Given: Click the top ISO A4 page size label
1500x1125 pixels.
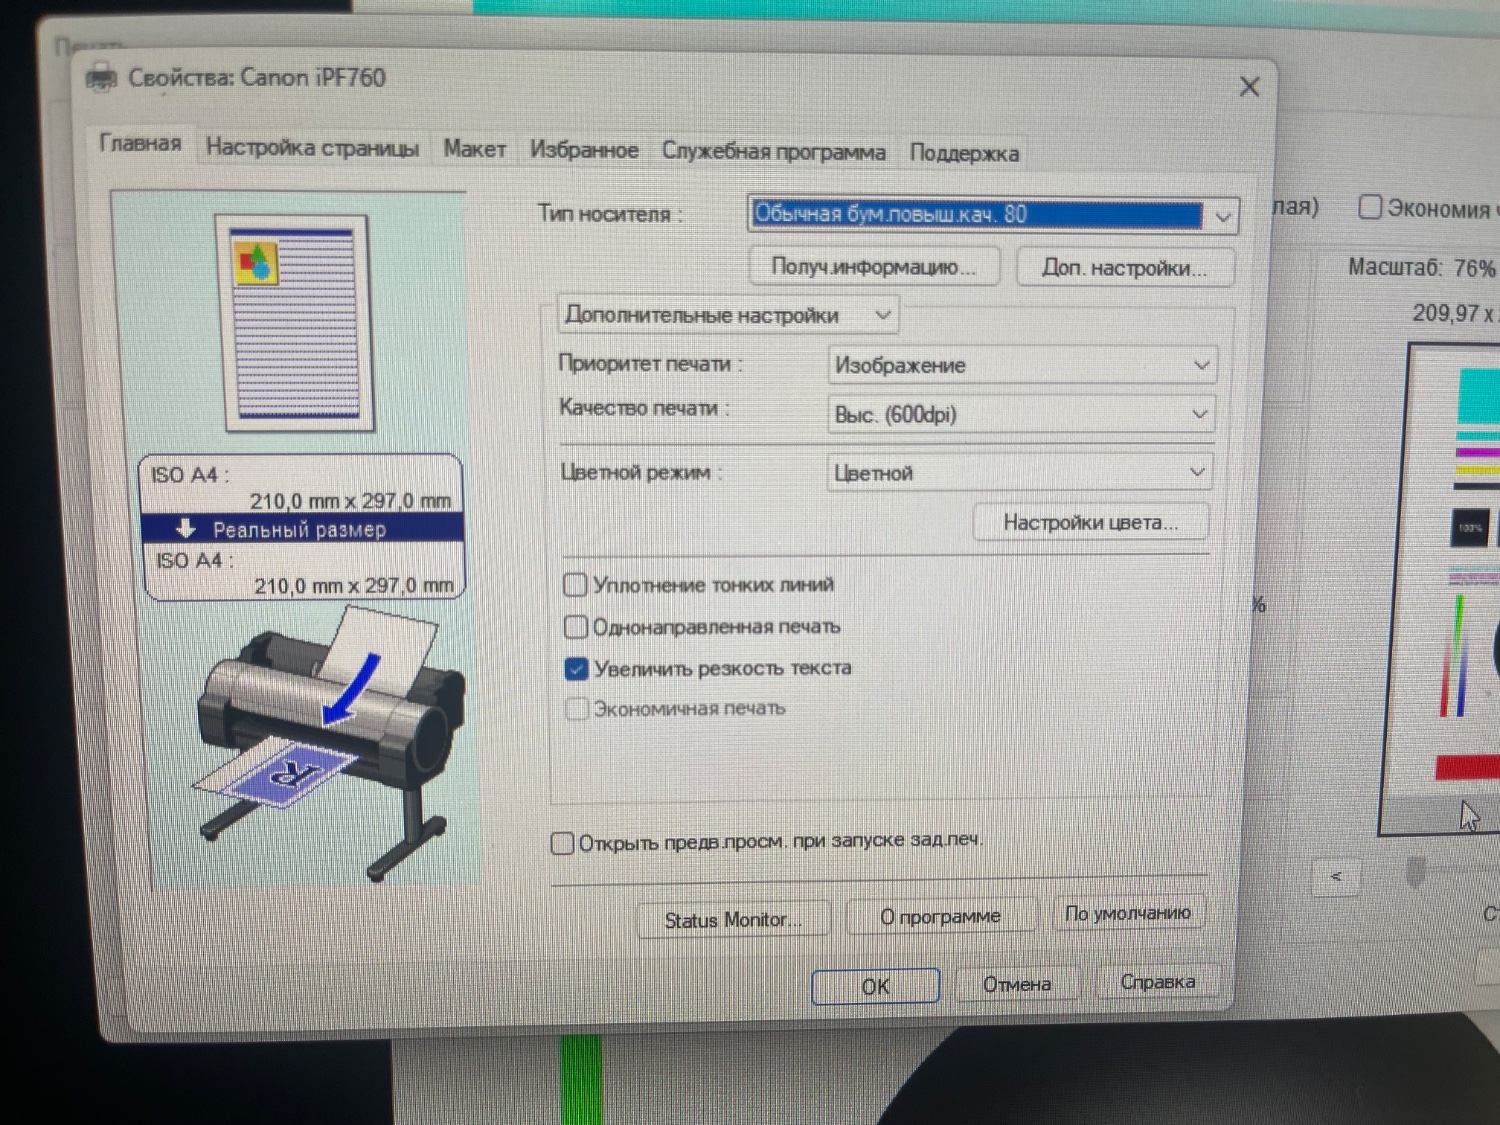Looking at the screenshot, I should pyautogui.click(x=190, y=475).
